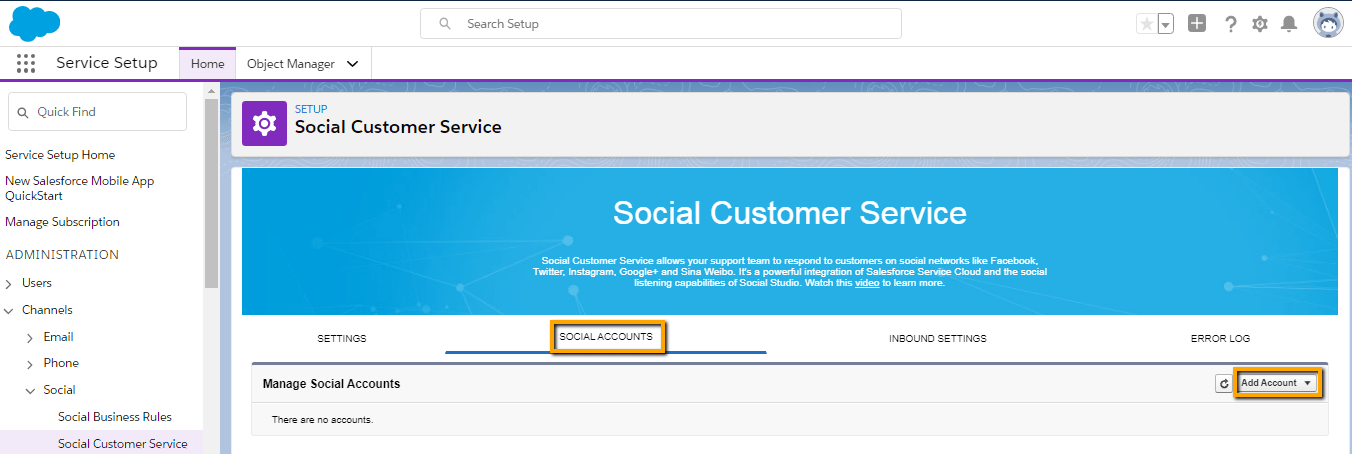Click the 'There are no accounts.' message
This screenshot has height=454, width=1352.
[322, 419]
